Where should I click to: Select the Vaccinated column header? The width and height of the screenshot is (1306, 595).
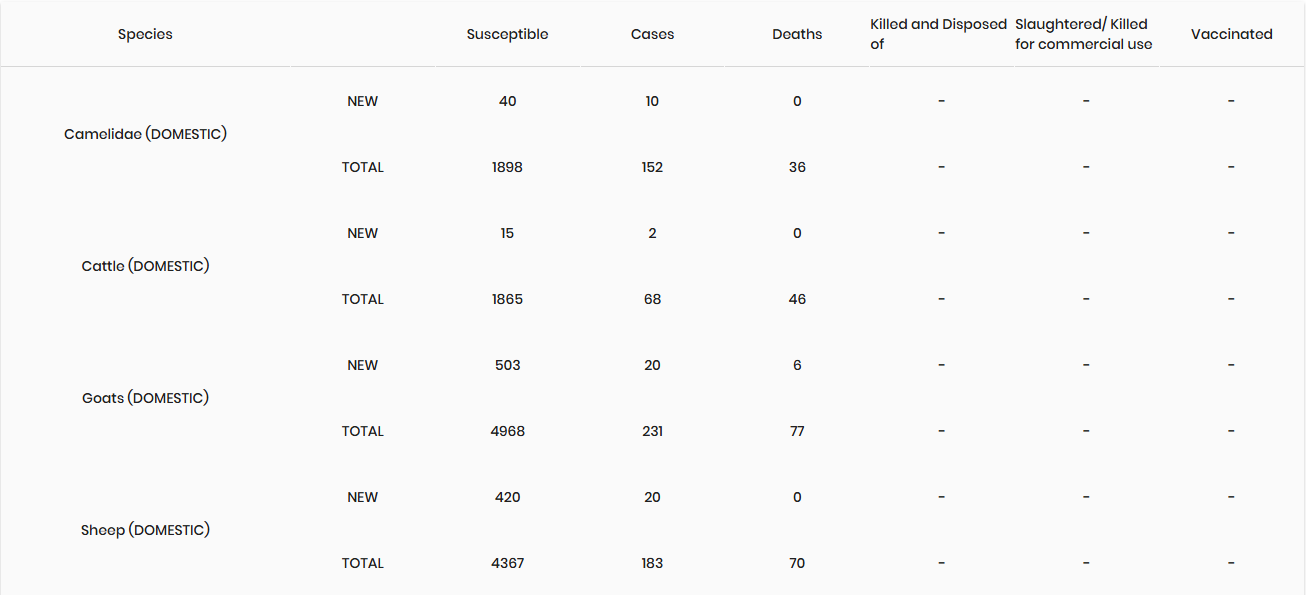(x=1231, y=34)
